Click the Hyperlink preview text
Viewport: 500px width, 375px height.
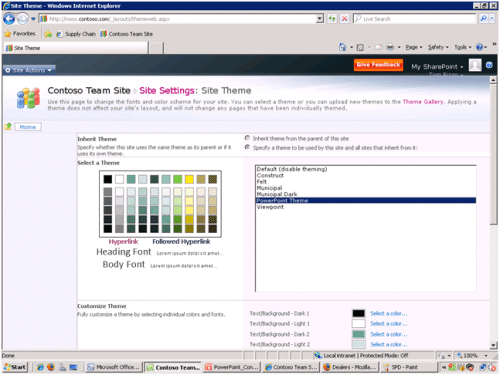coord(123,241)
